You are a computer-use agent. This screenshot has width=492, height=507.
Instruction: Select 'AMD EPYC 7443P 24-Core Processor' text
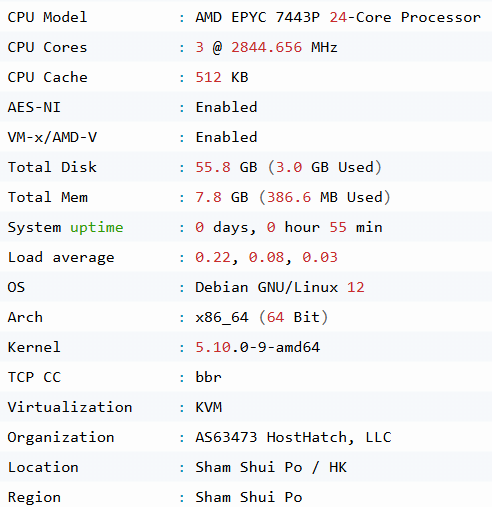338,17
